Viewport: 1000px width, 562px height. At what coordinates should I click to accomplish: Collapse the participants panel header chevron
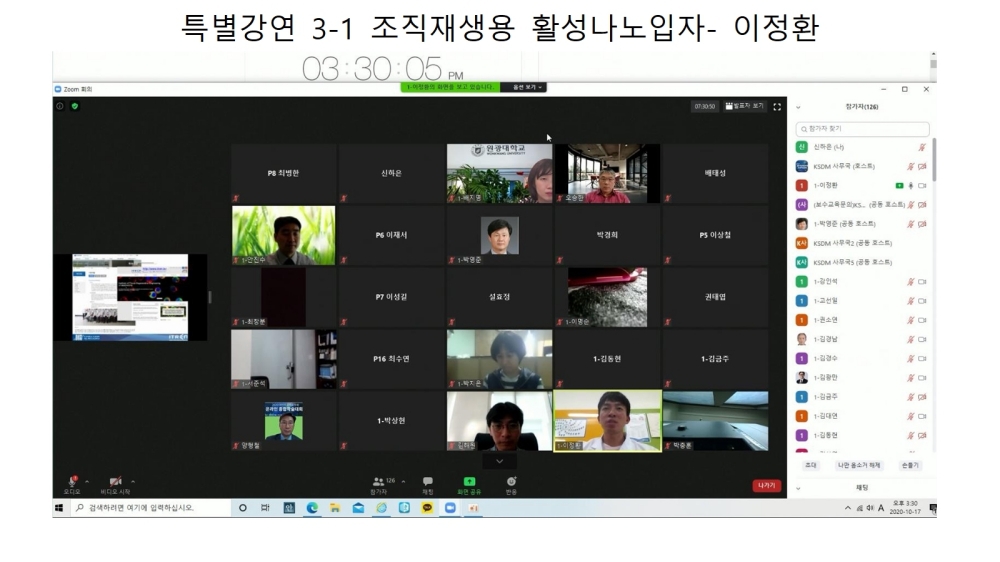[798, 106]
